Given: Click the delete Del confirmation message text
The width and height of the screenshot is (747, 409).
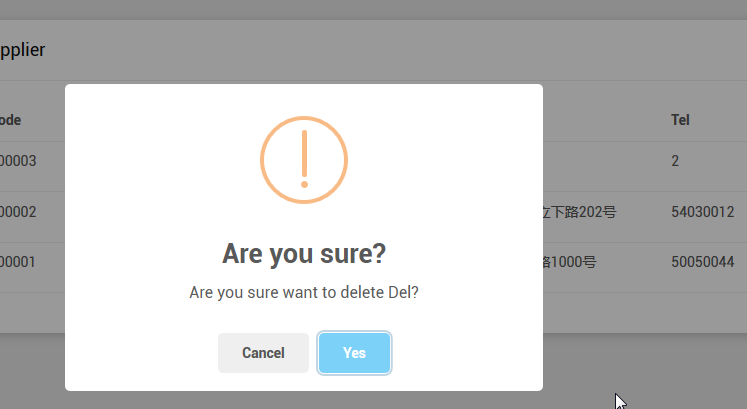Looking at the screenshot, I should (x=304, y=293).
